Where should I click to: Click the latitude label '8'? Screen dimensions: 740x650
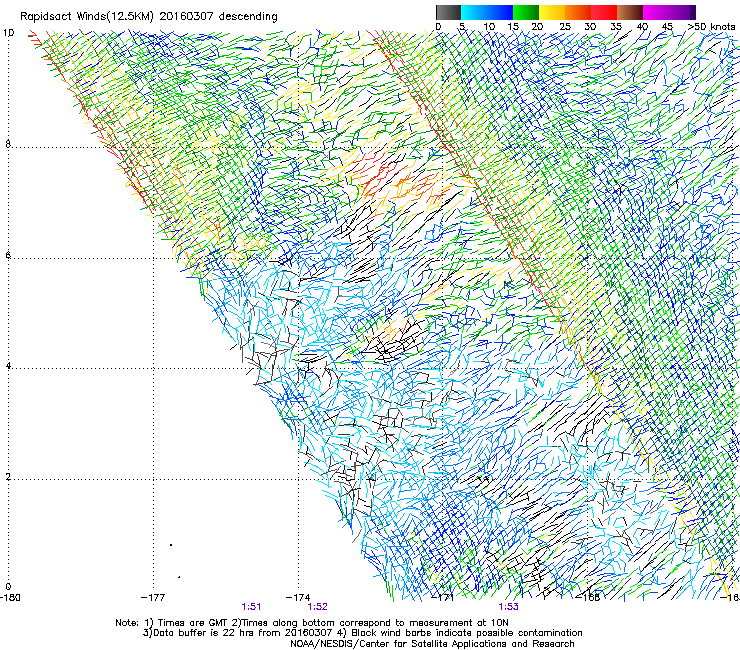(8, 144)
